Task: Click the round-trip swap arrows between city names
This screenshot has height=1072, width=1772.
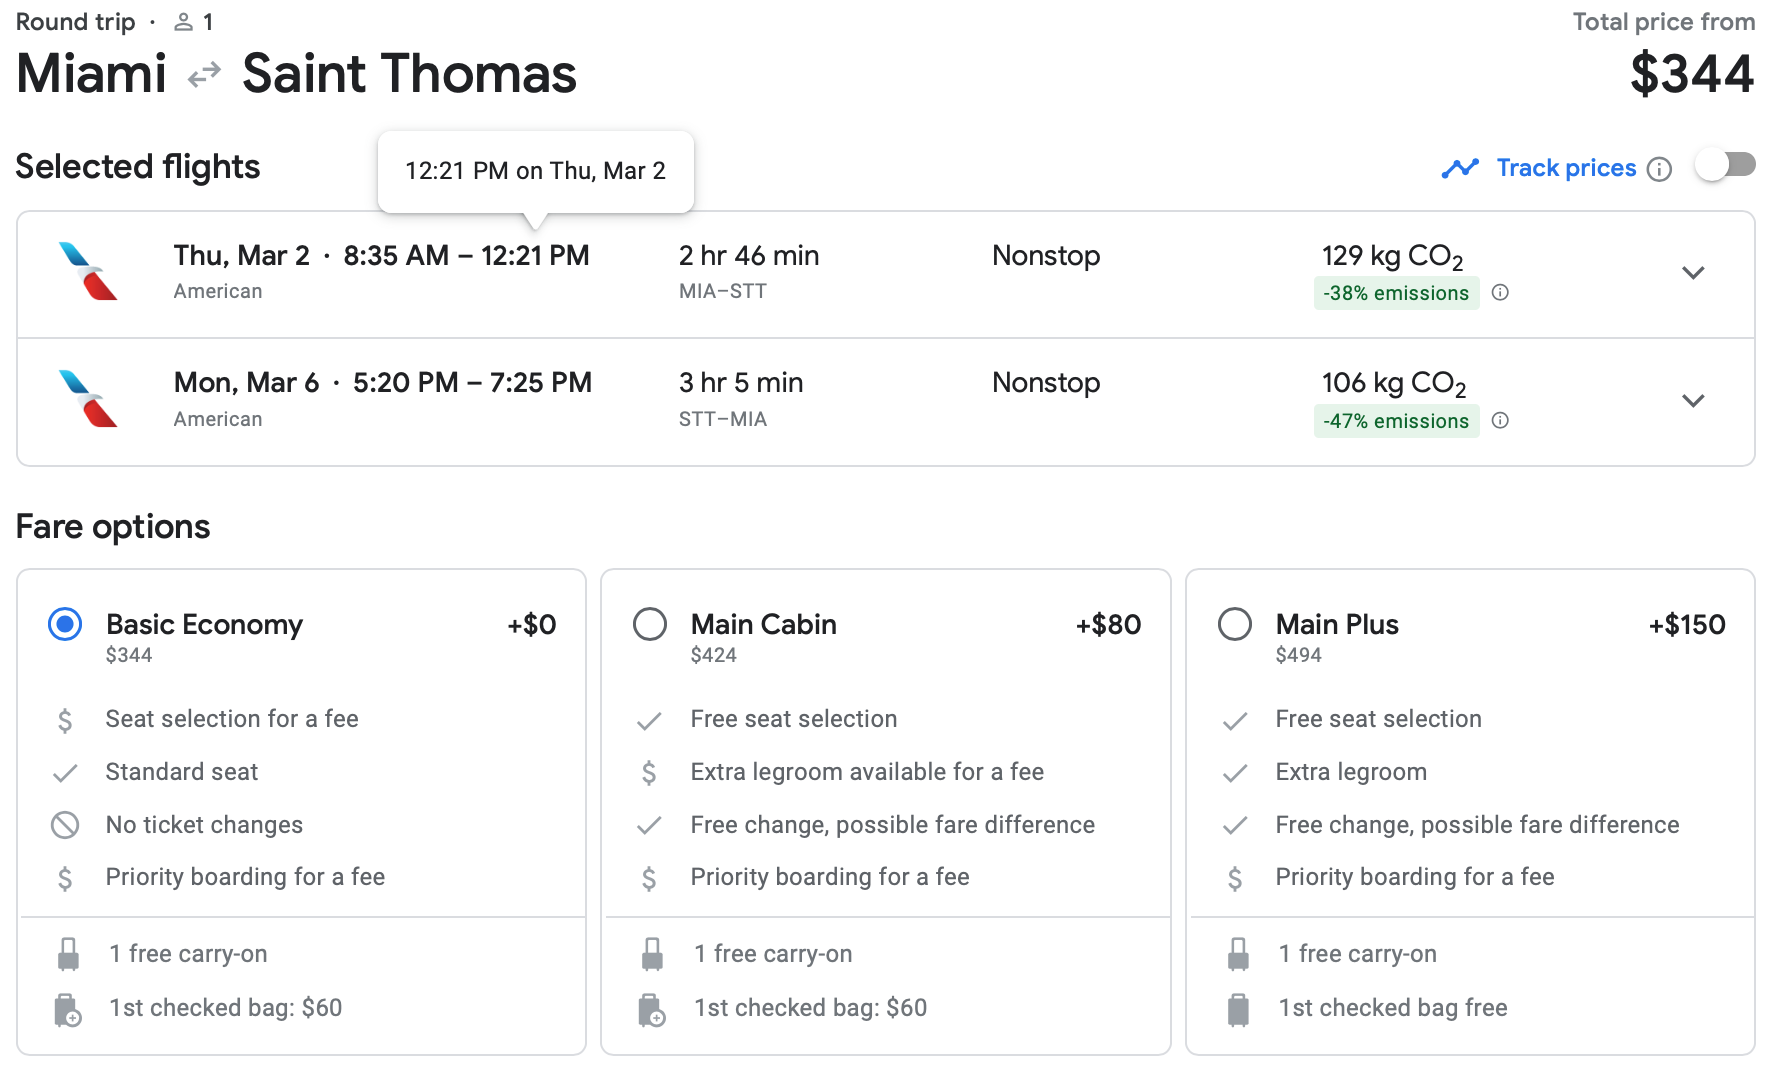Action: pos(202,73)
